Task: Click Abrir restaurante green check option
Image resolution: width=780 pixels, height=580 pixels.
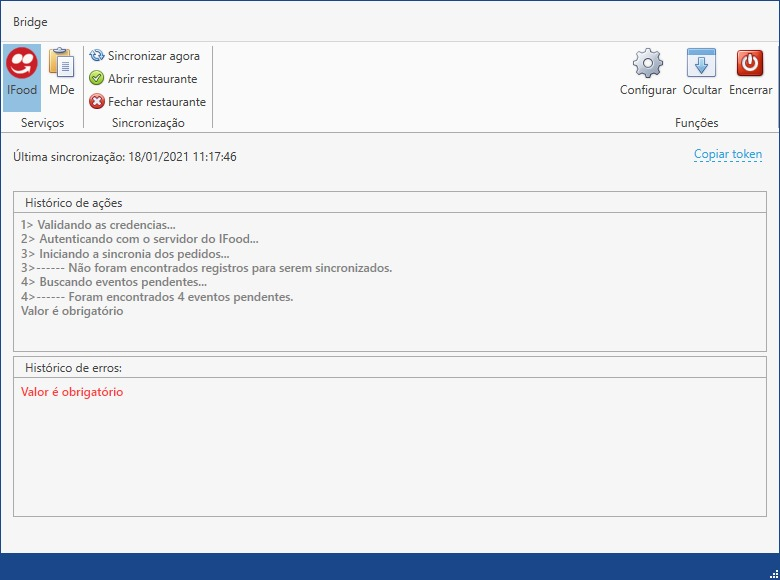Action: [x=143, y=79]
